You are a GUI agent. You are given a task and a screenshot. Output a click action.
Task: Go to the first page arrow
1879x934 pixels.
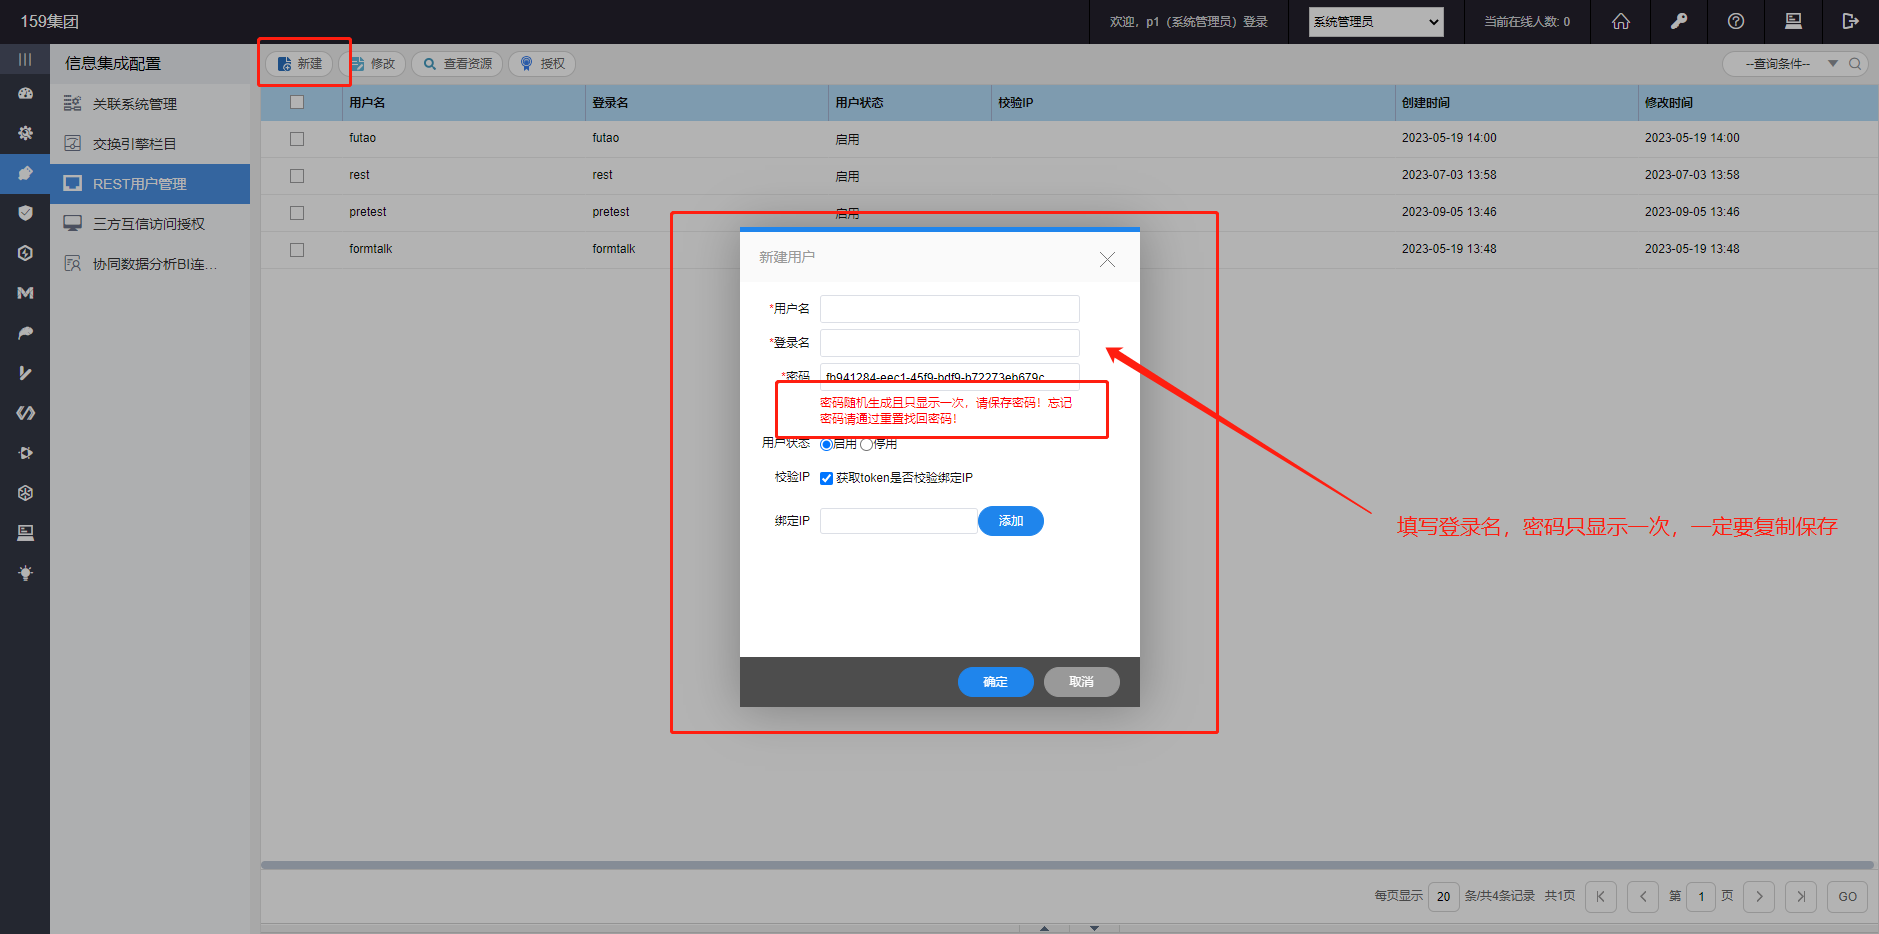click(x=1601, y=897)
